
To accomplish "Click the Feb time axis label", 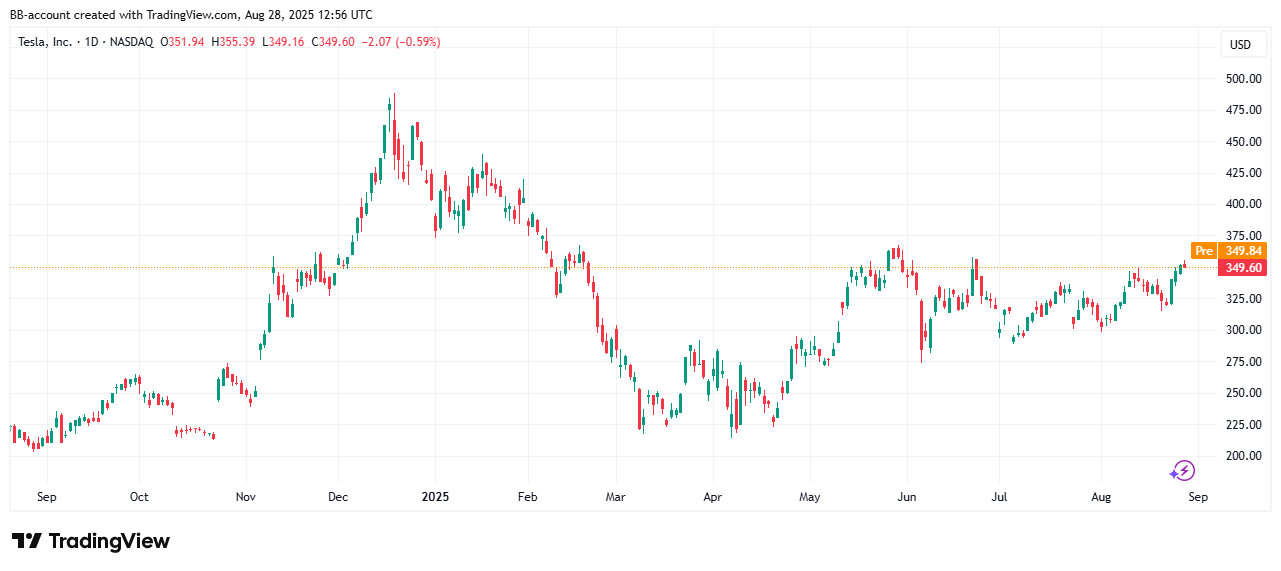I will pyautogui.click(x=528, y=497).
